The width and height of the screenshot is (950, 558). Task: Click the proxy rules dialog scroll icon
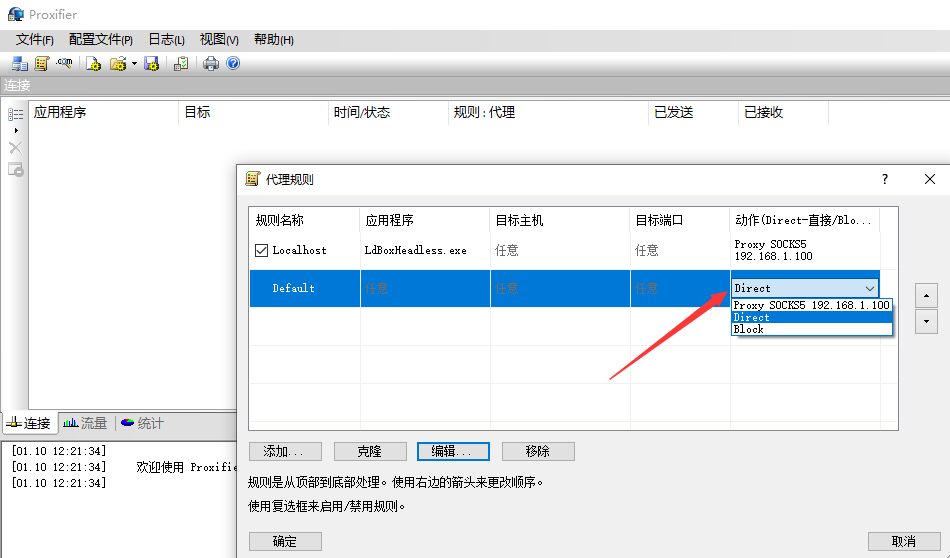point(253,179)
